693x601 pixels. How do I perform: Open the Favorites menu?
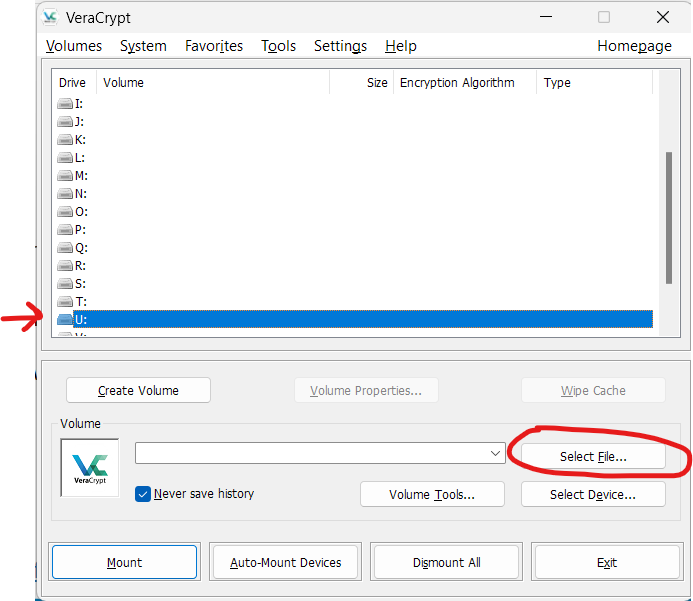click(214, 46)
